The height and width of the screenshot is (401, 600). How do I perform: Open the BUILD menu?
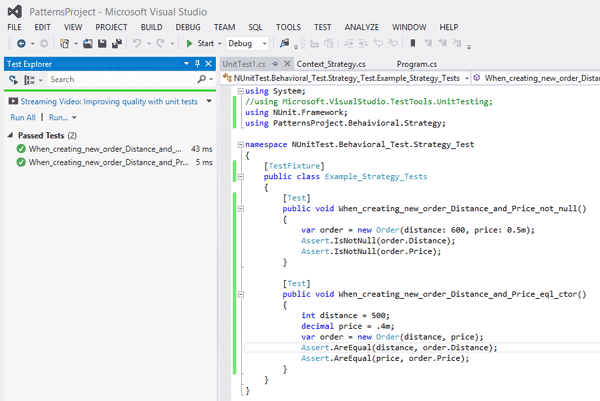pos(152,27)
